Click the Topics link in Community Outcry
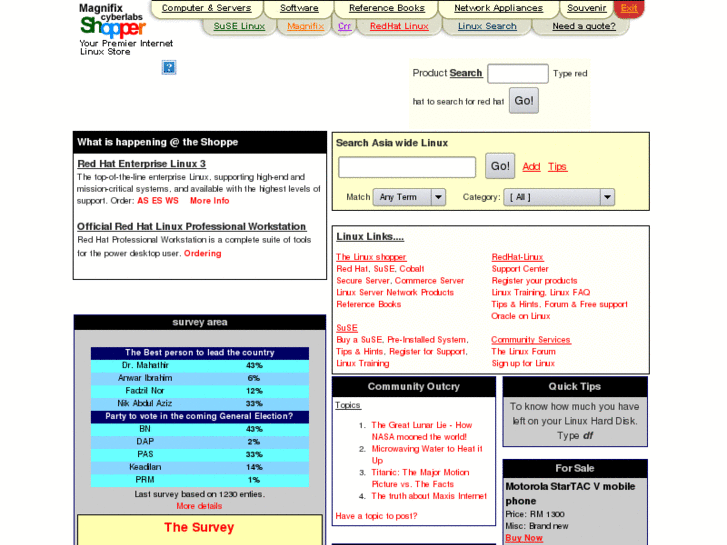Image resolution: width=727 pixels, height=545 pixels. coord(348,405)
